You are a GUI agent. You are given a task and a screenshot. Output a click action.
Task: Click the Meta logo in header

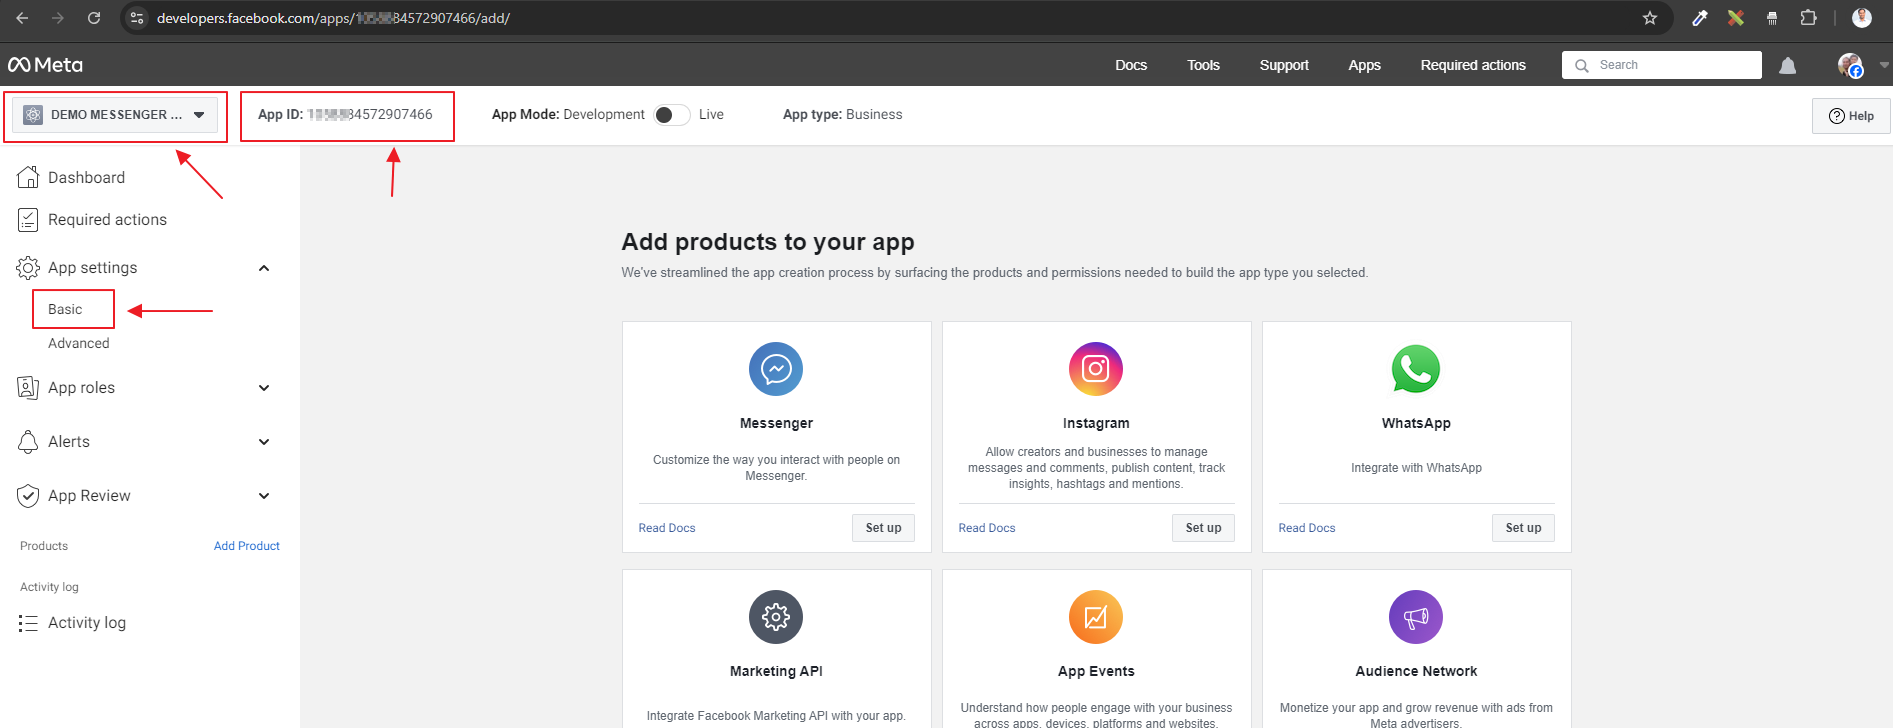45,65
